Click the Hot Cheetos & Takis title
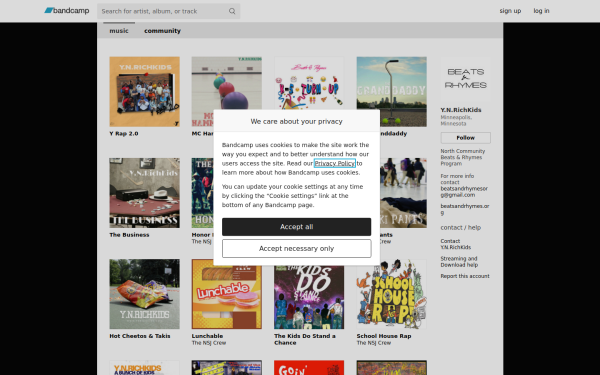The width and height of the screenshot is (600, 375). tap(140, 336)
